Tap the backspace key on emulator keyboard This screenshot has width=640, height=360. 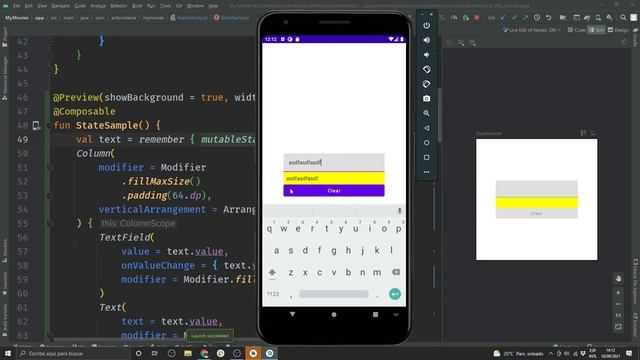pyautogui.click(x=396, y=272)
